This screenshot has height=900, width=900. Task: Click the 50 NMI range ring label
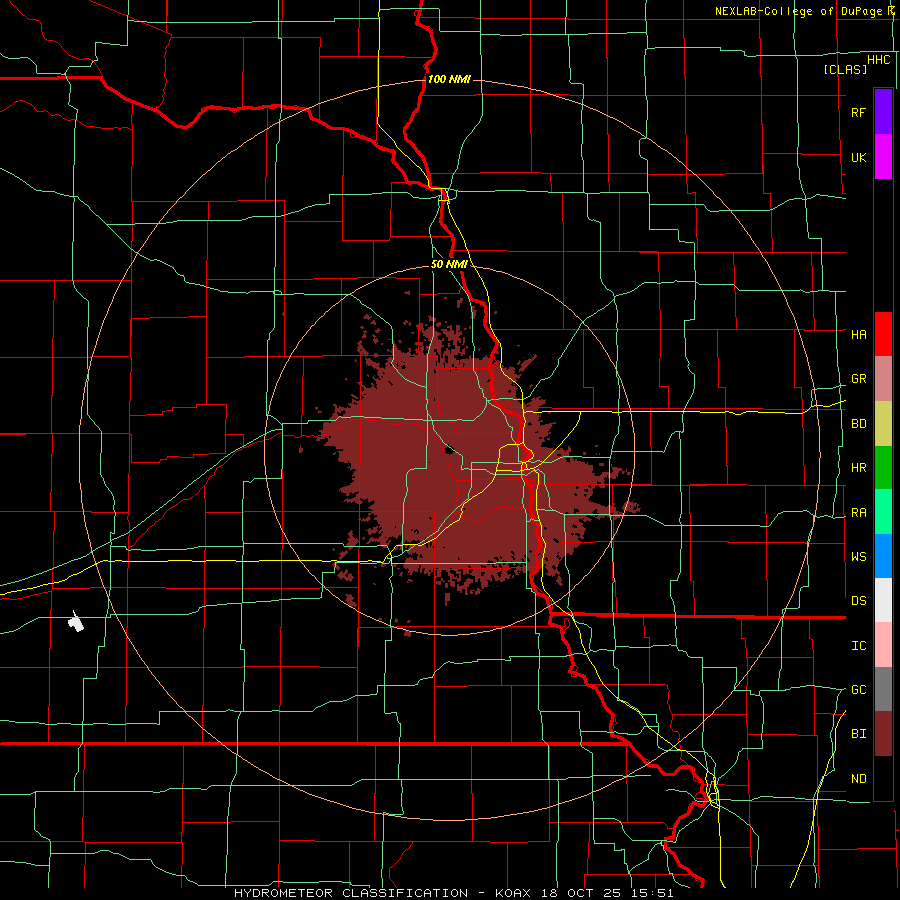(449, 264)
